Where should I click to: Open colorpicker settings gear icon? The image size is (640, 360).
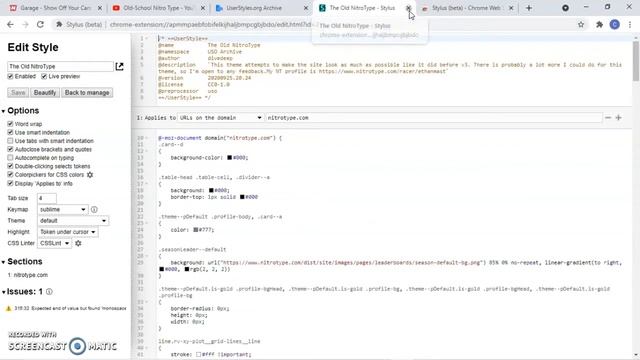click(90, 175)
